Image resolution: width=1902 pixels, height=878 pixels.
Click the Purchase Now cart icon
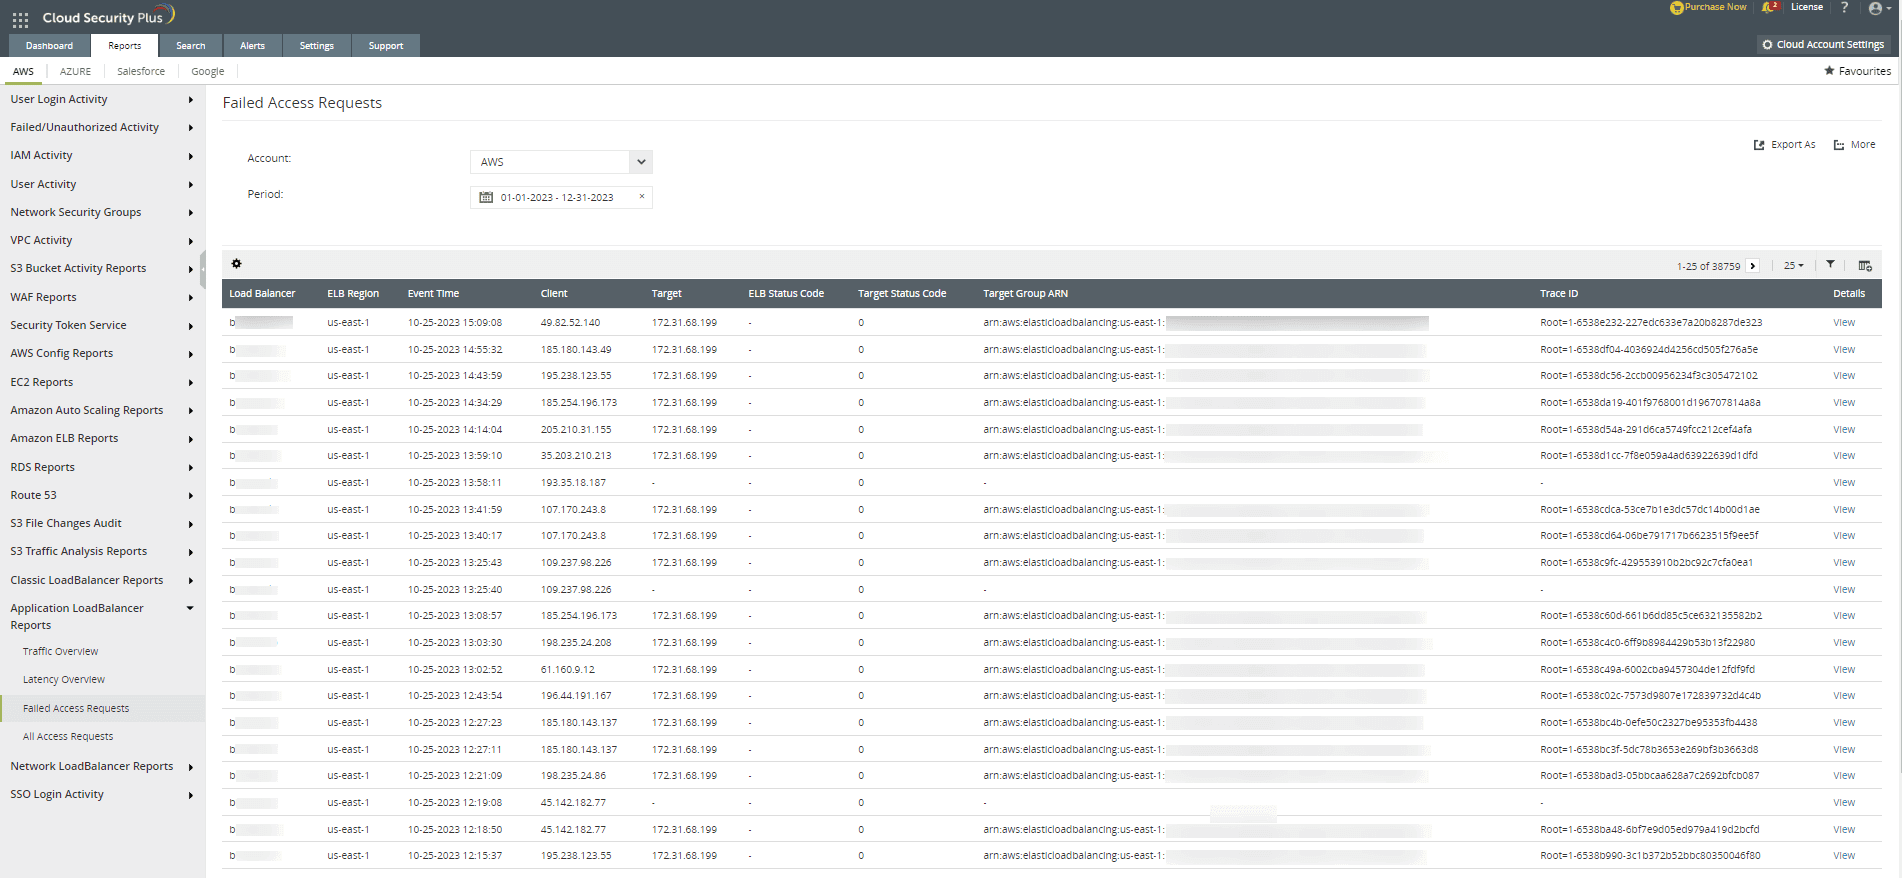pos(1676,8)
